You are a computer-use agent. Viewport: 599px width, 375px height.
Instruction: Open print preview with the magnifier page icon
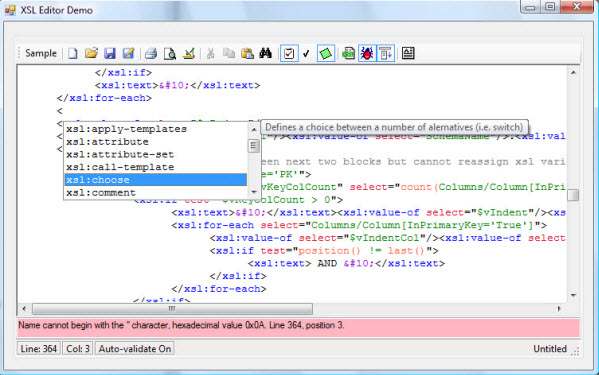point(170,53)
